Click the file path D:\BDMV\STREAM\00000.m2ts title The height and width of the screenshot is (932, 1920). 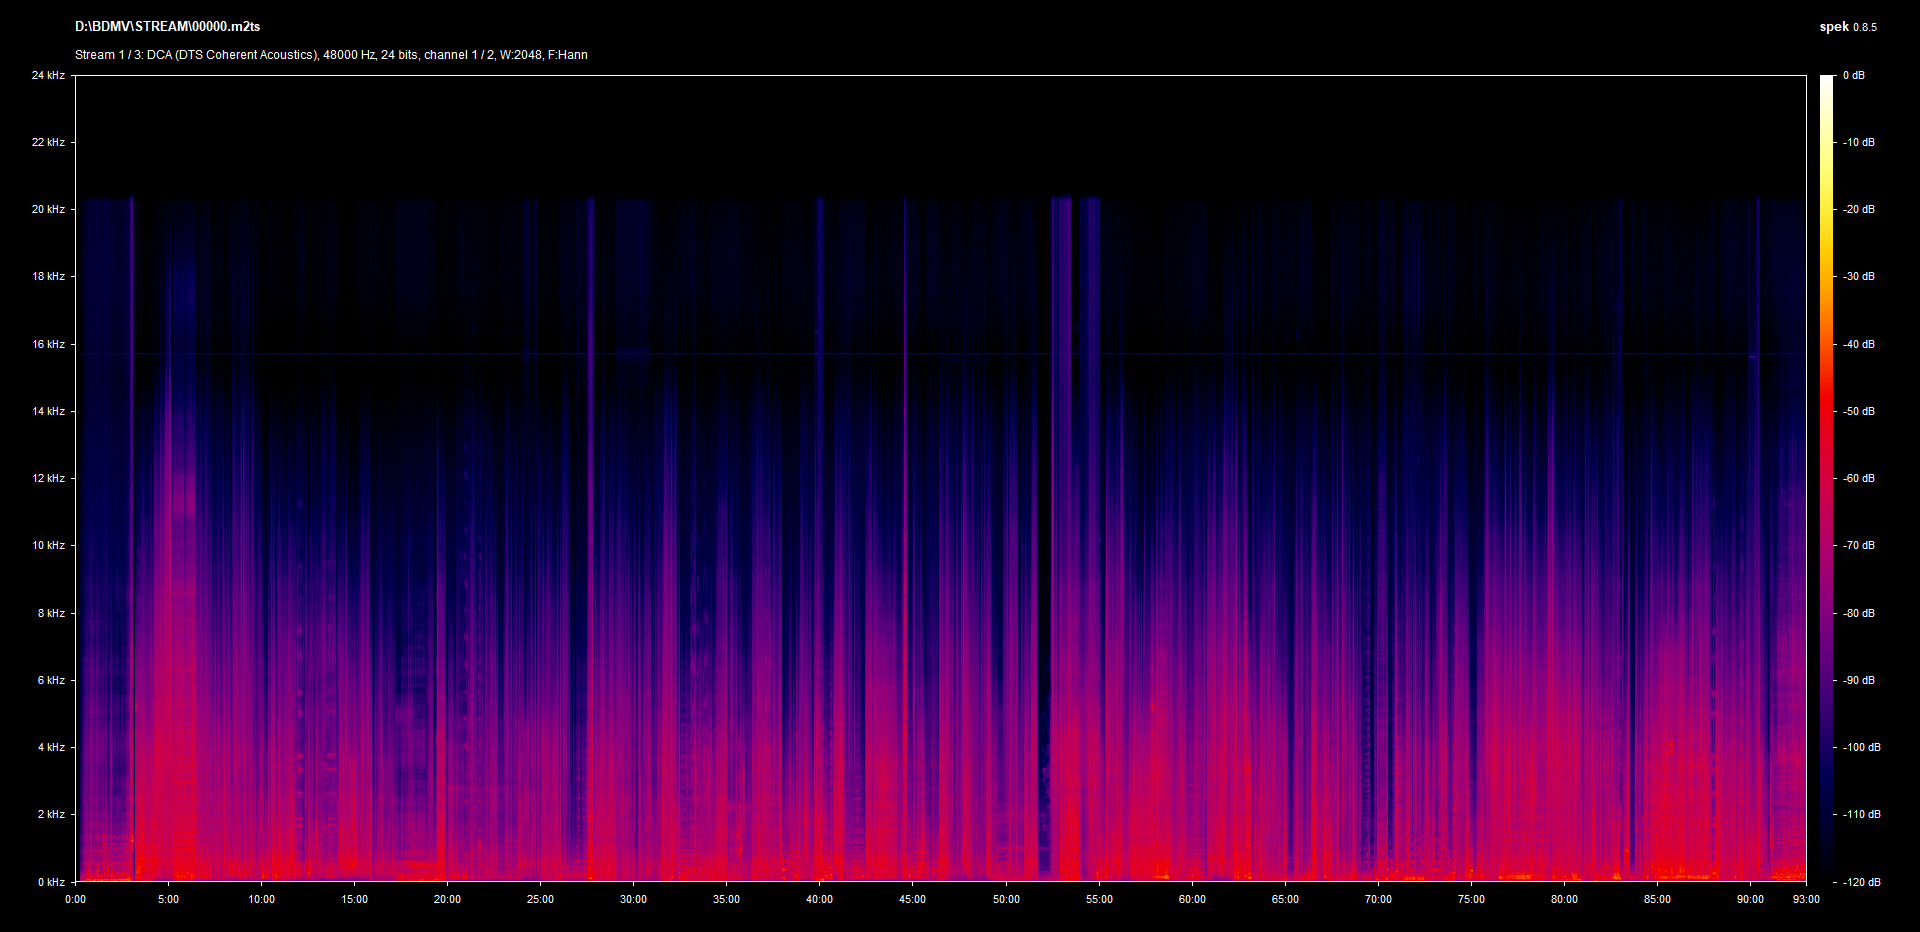tap(167, 27)
